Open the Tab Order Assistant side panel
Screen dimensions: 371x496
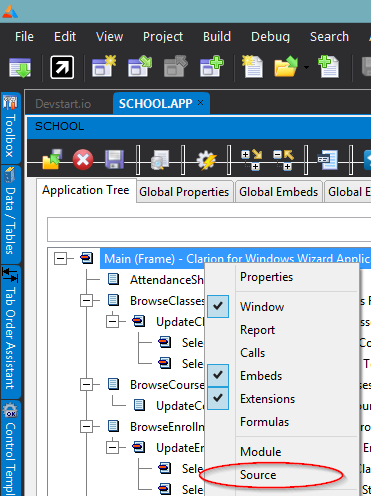[x=11, y=331]
